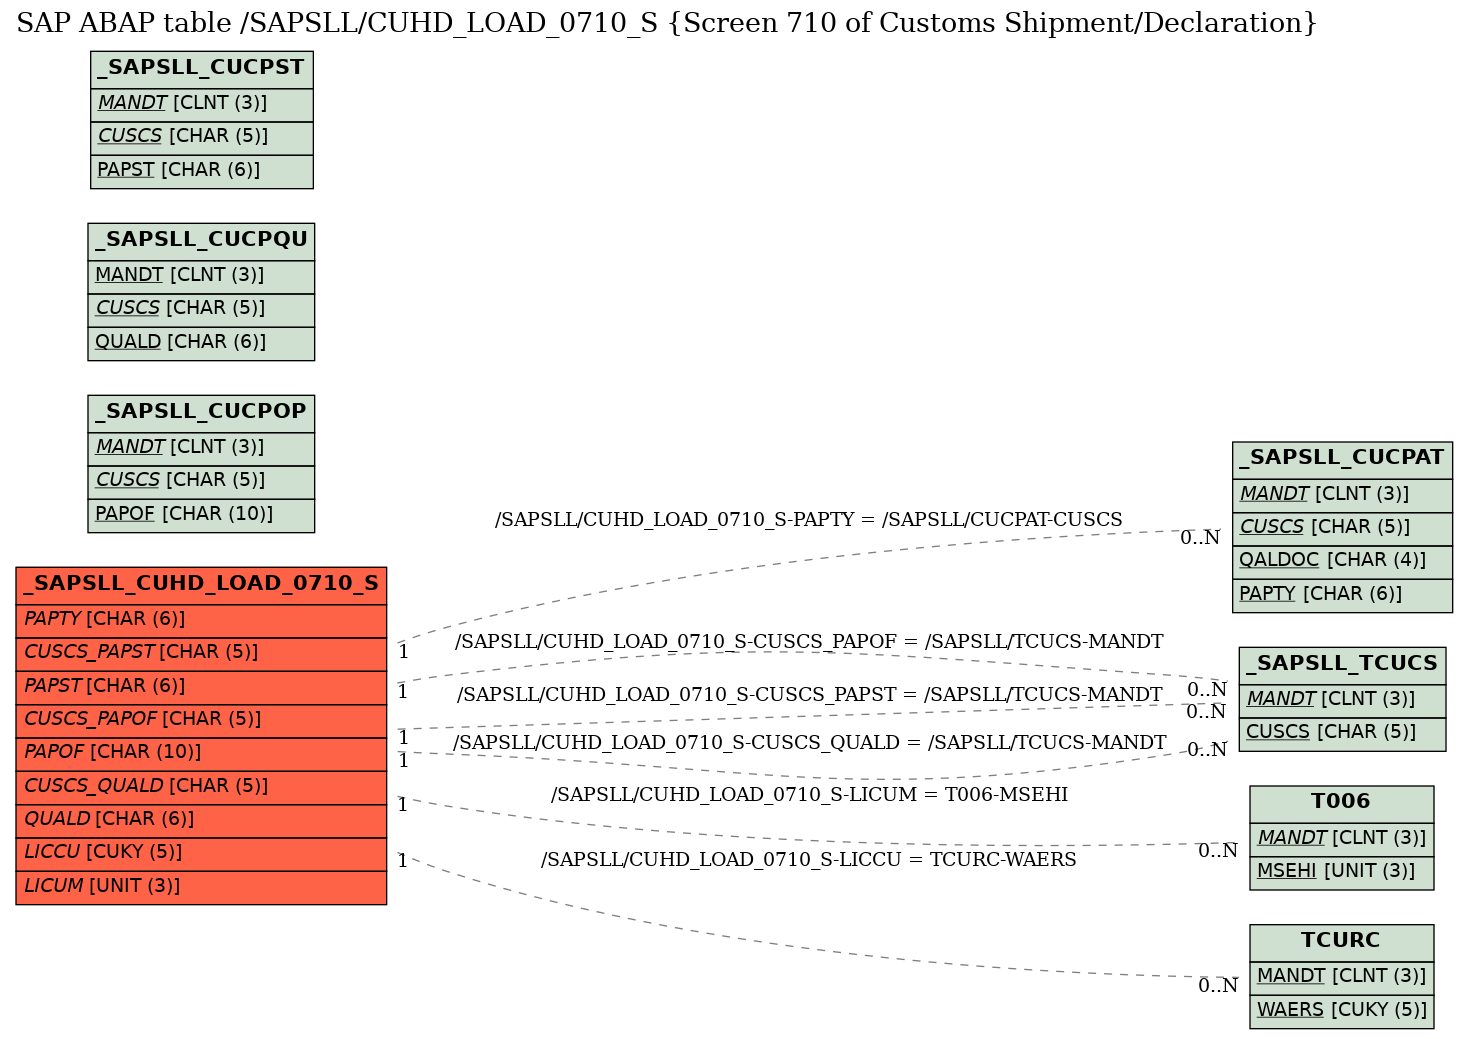The height and width of the screenshot is (1039, 1468).
Task: Click the _SAPSLL_TCUCS table header
Action: pos(1342,665)
